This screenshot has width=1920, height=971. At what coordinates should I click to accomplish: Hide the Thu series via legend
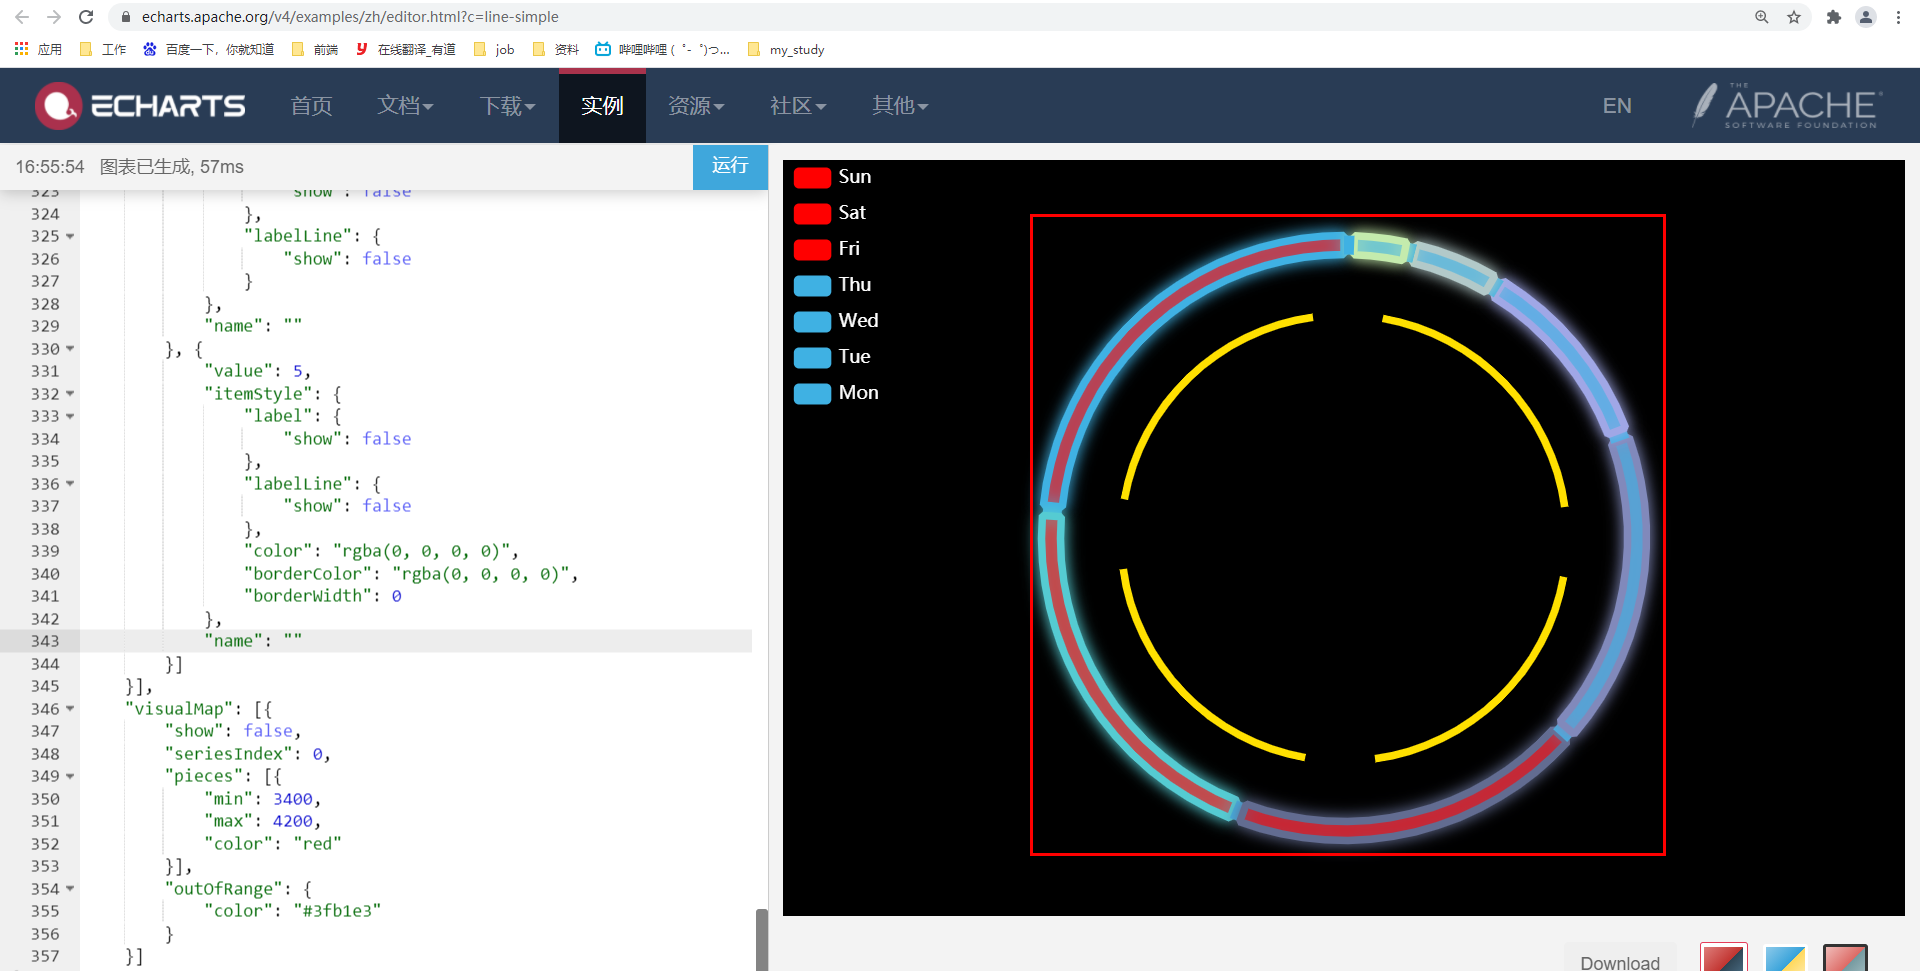tap(832, 285)
